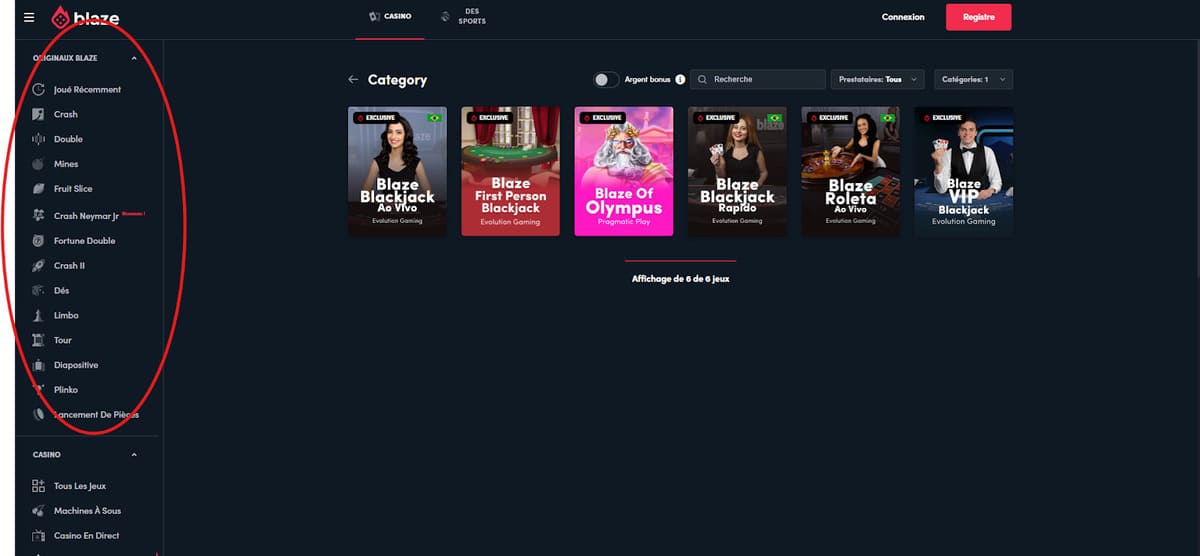
Task: Open Blaze Of Olympus game card
Action: (x=624, y=171)
